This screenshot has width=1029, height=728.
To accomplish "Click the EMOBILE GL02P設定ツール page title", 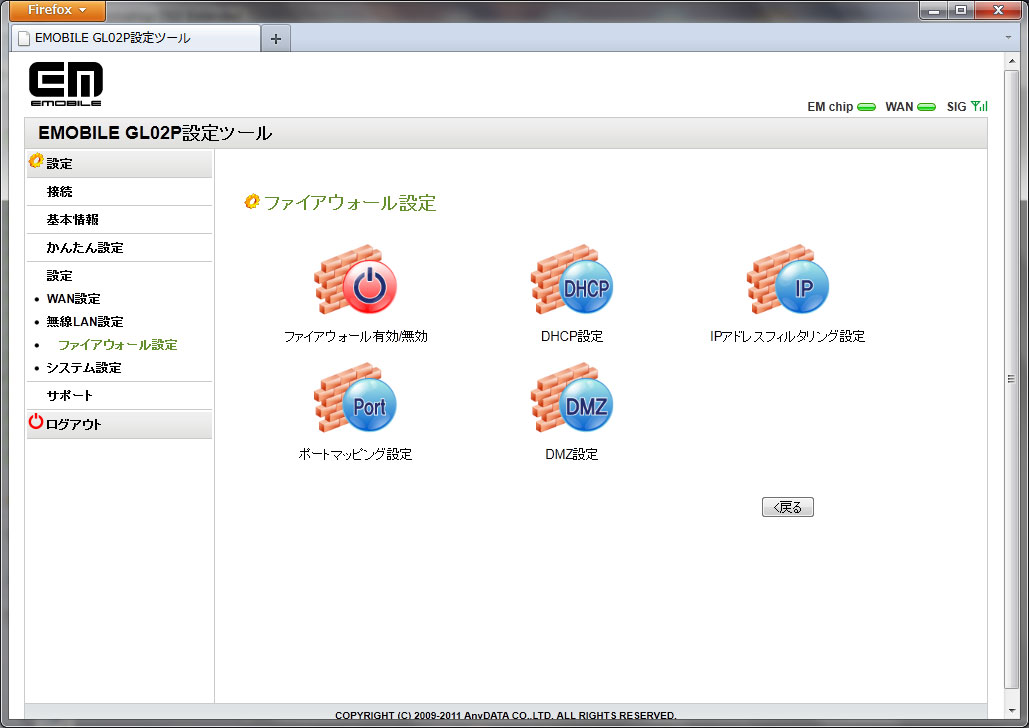I will point(155,133).
